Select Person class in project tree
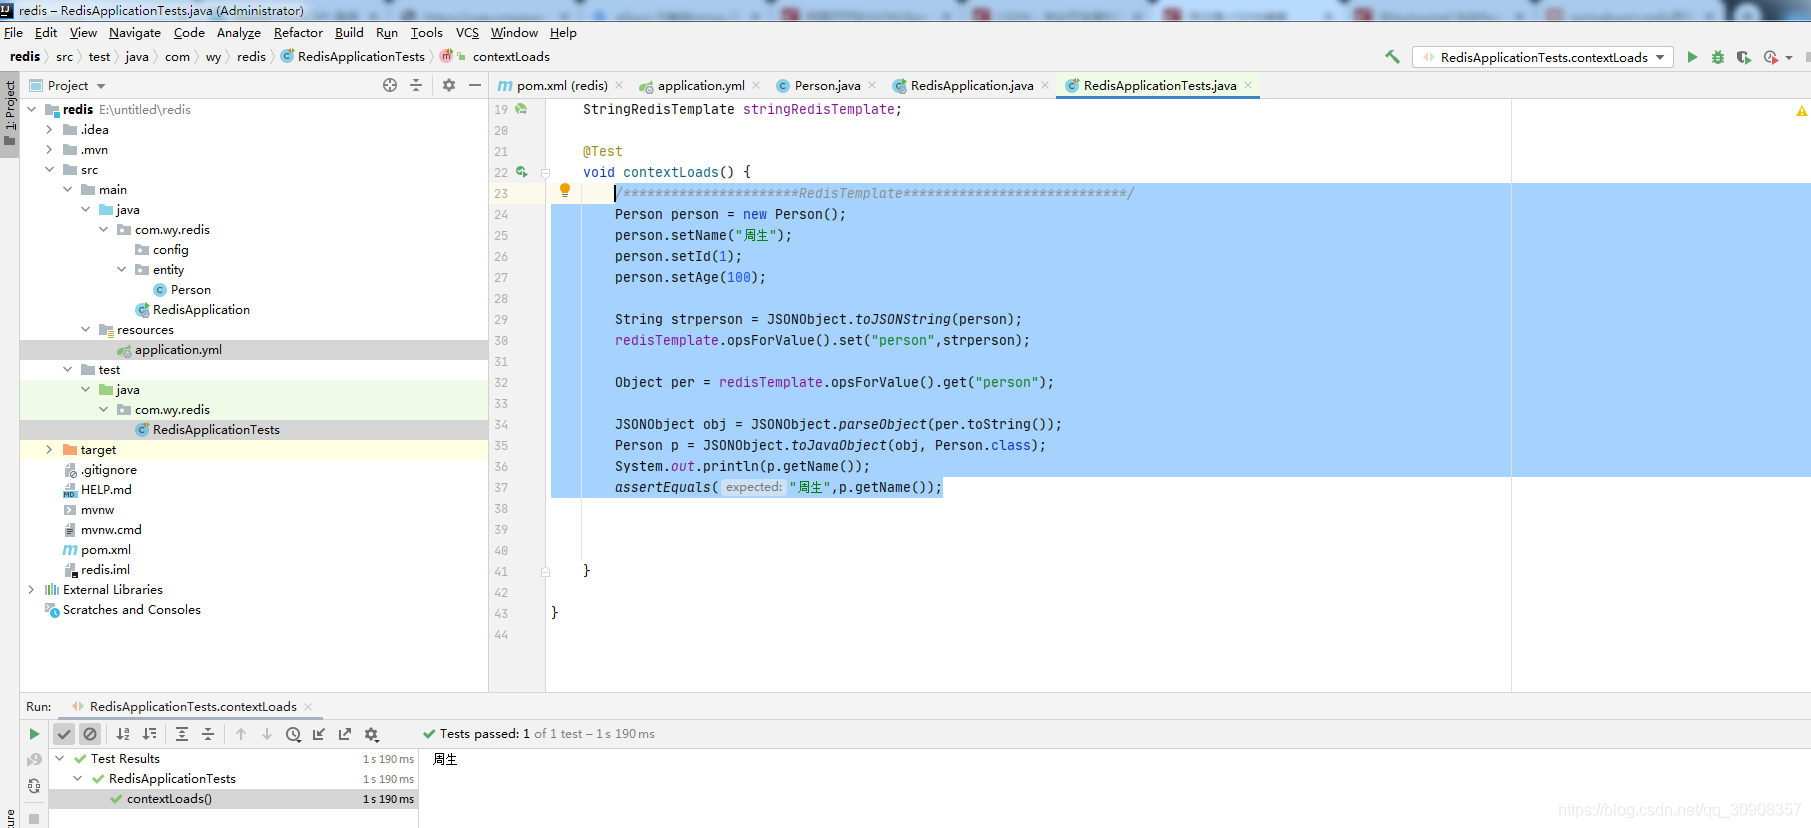This screenshot has width=1811, height=828. click(190, 290)
